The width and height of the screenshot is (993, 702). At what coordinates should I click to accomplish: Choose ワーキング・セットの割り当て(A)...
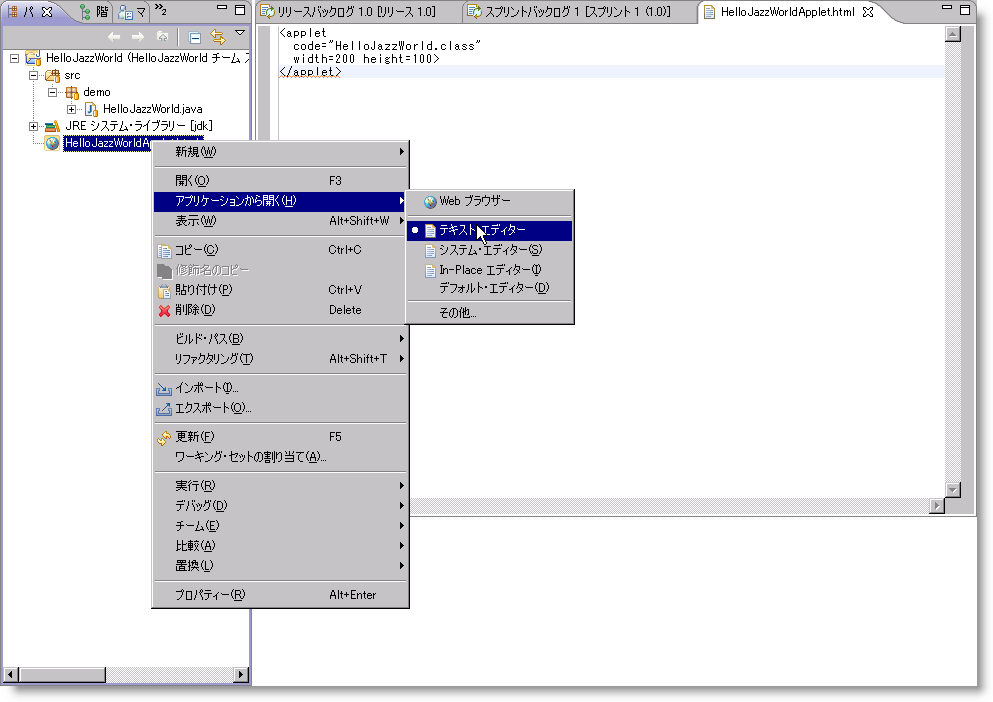(x=281, y=457)
